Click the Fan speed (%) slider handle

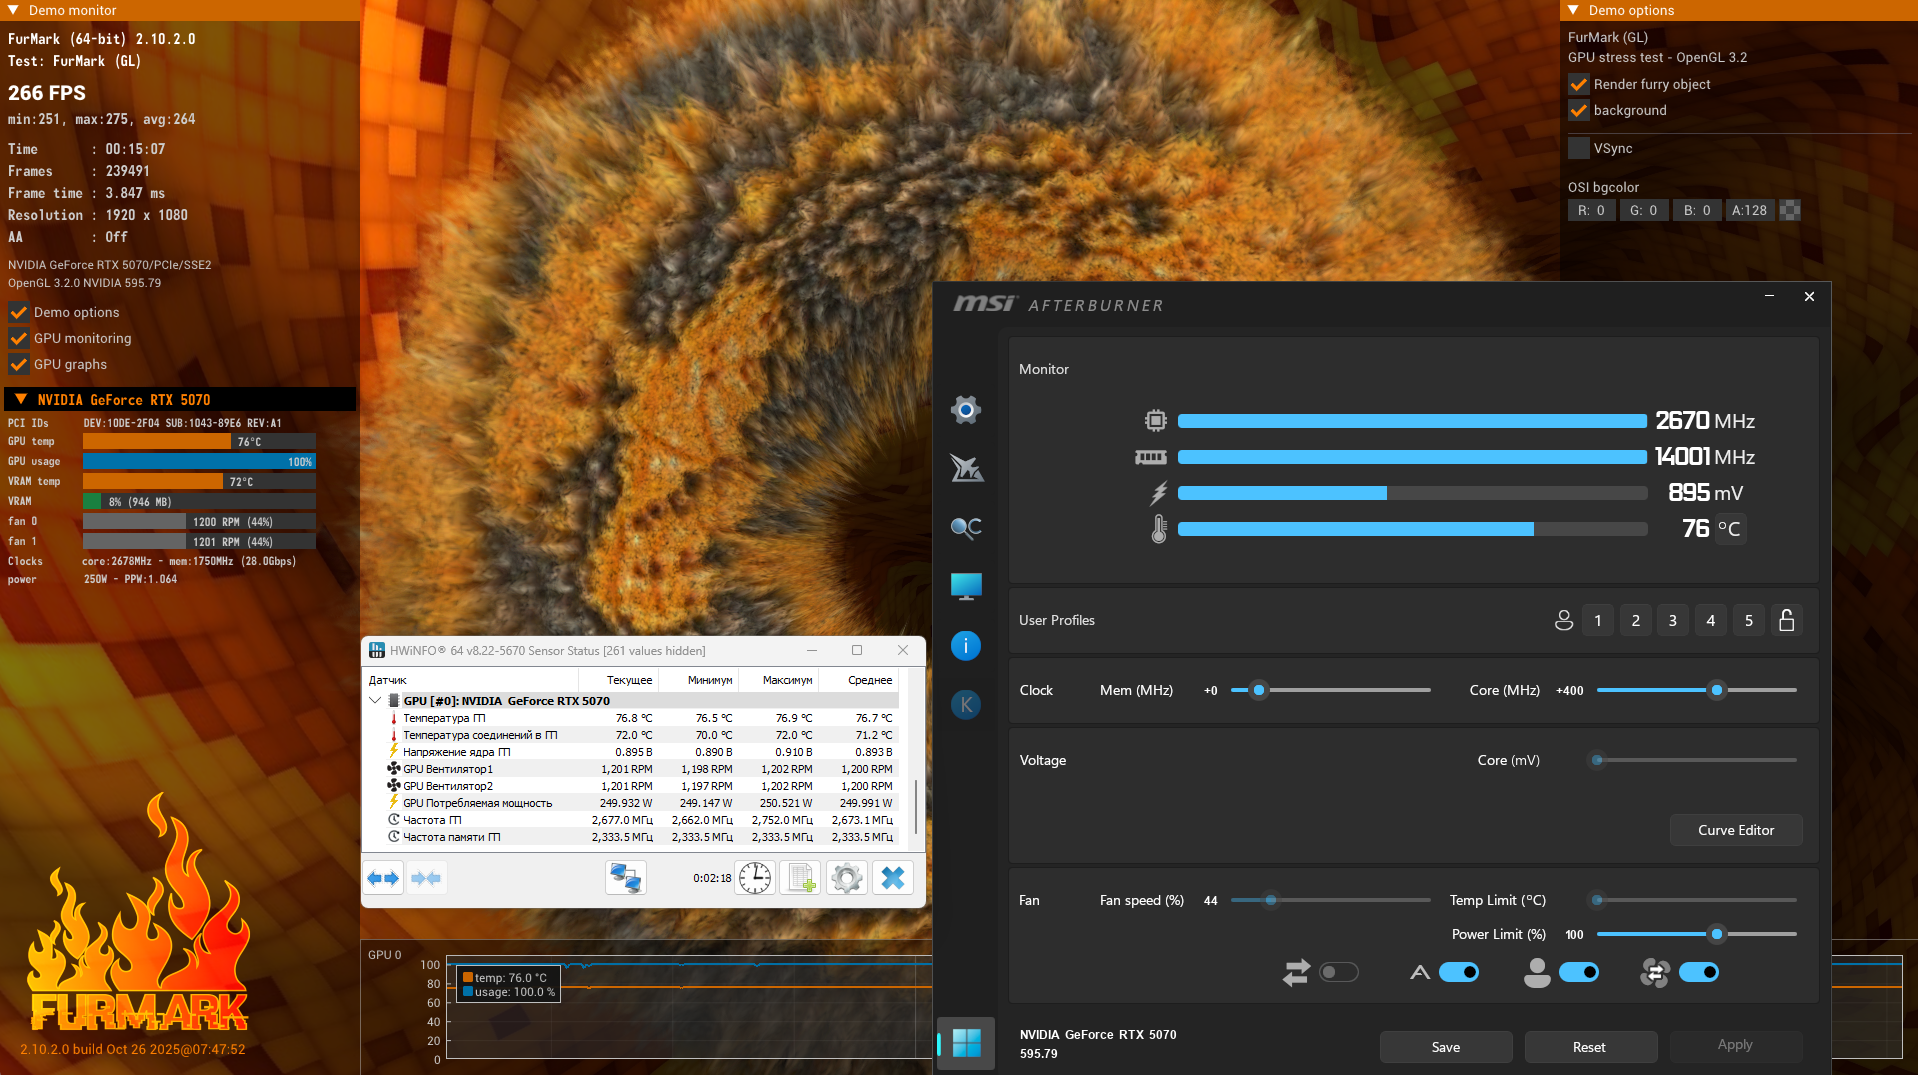(1271, 900)
